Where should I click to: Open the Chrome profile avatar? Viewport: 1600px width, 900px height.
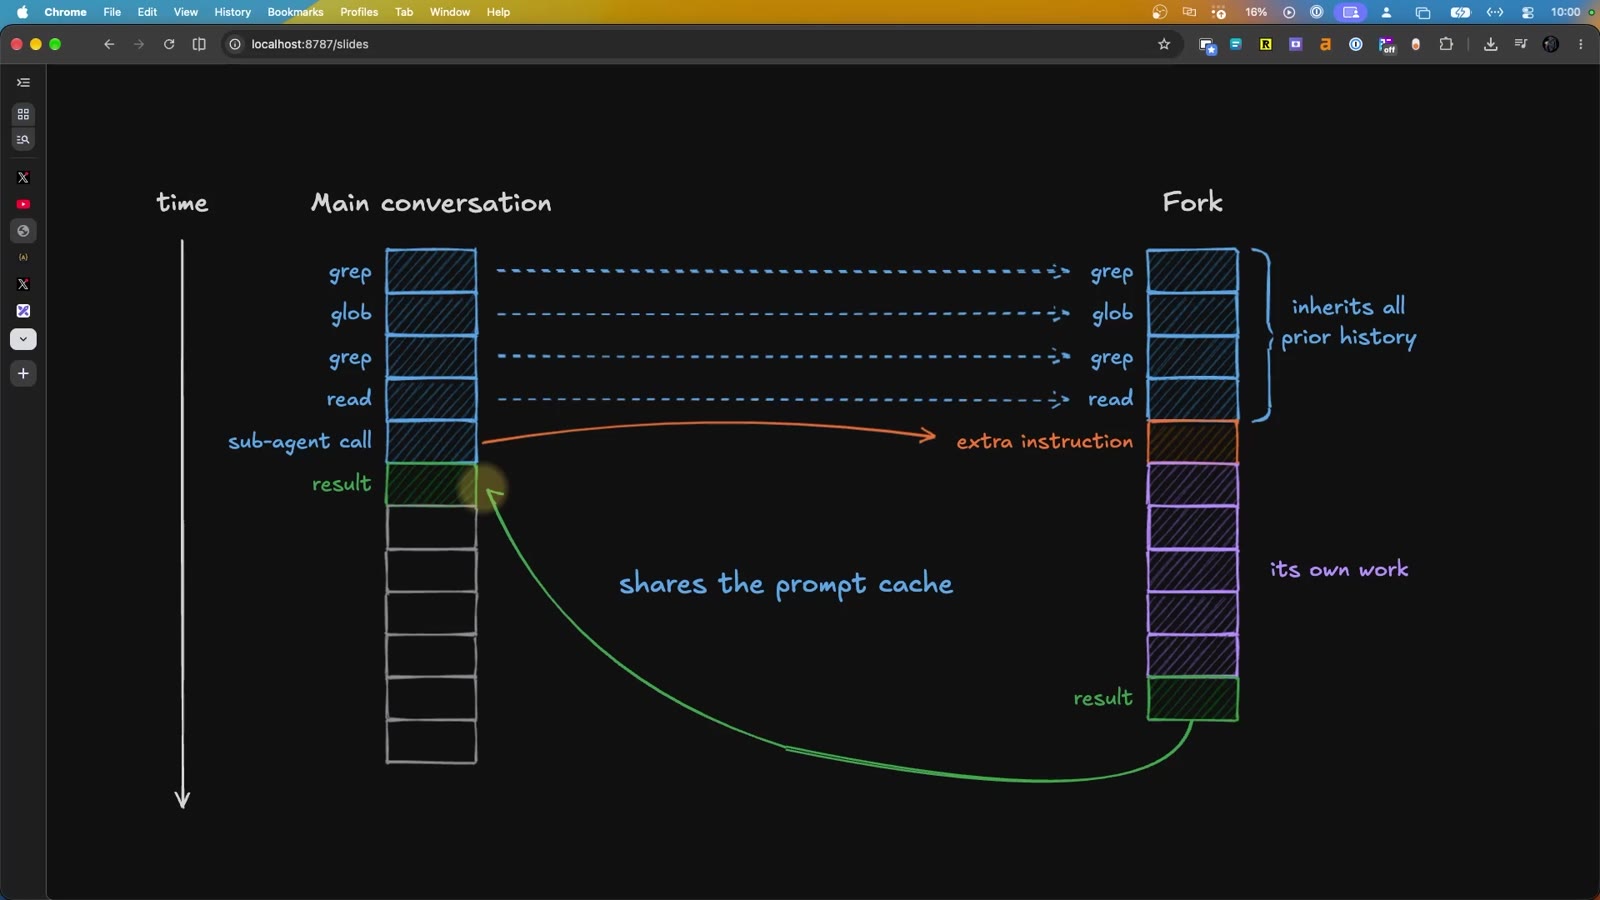click(x=1551, y=44)
